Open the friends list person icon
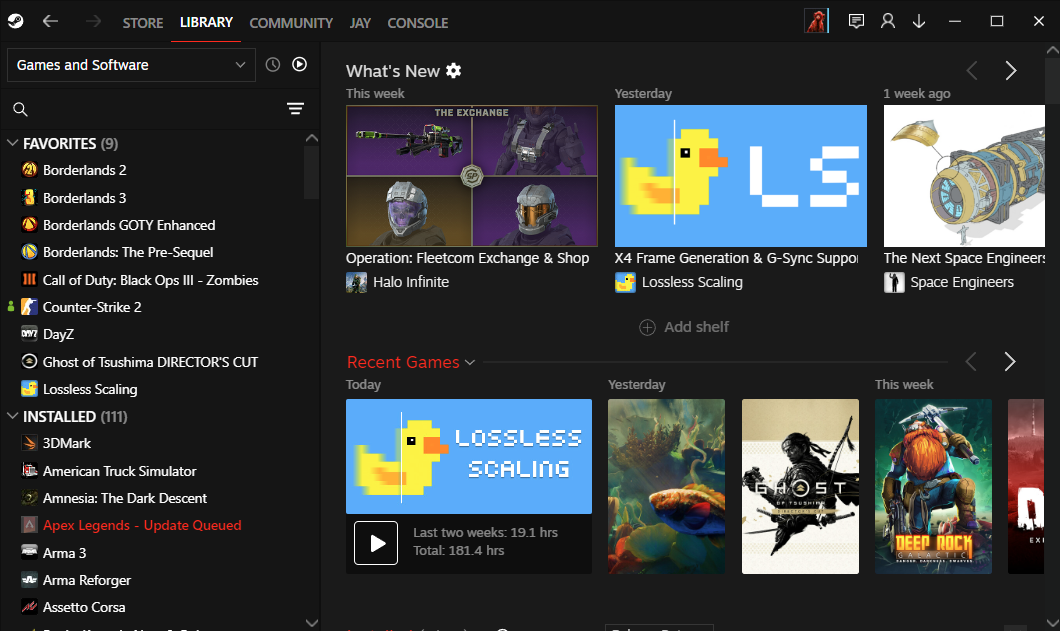 coord(888,22)
